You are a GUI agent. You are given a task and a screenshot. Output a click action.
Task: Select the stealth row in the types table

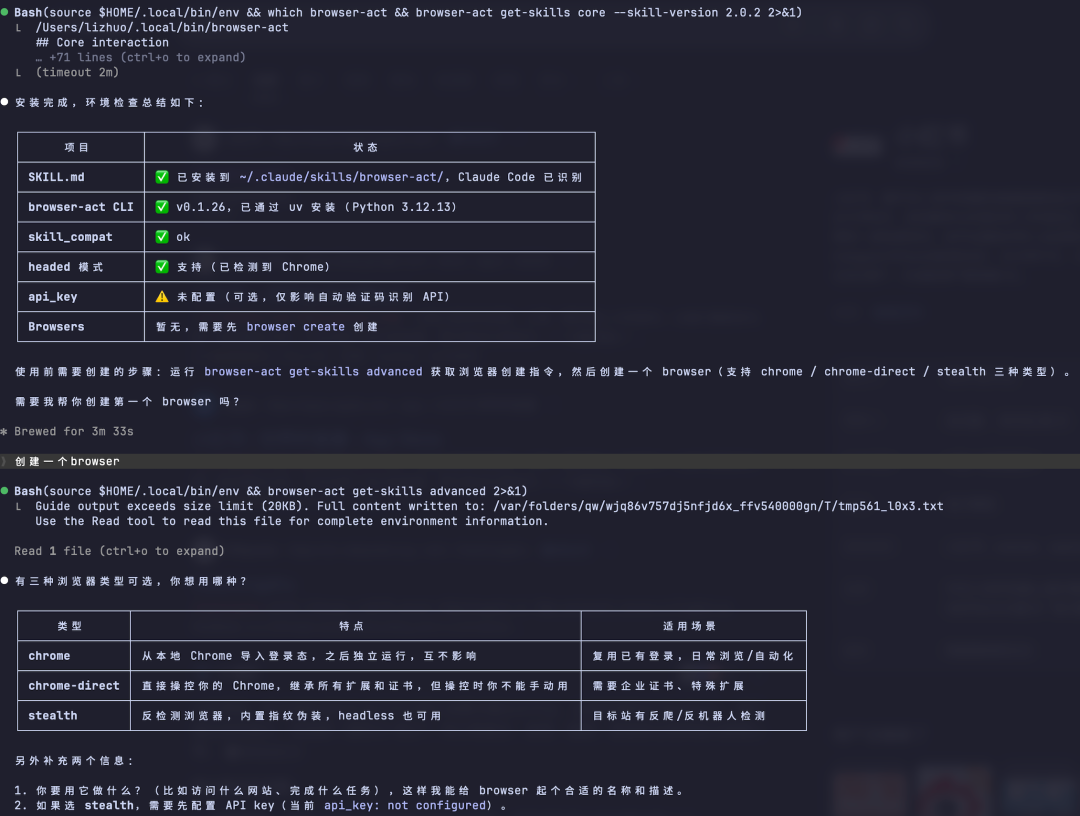pos(412,715)
